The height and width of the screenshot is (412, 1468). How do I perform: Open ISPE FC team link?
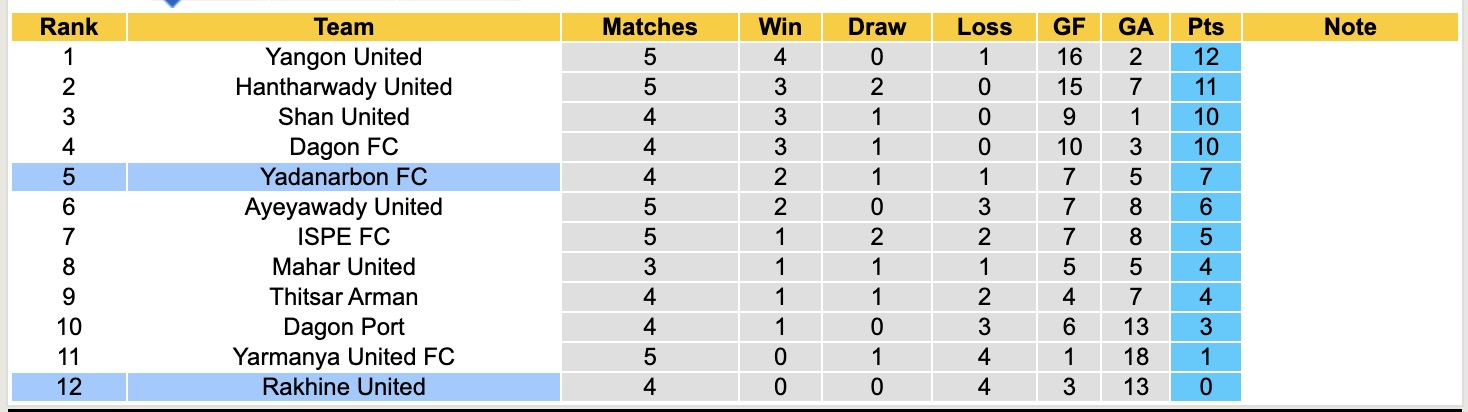tap(343, 237)
